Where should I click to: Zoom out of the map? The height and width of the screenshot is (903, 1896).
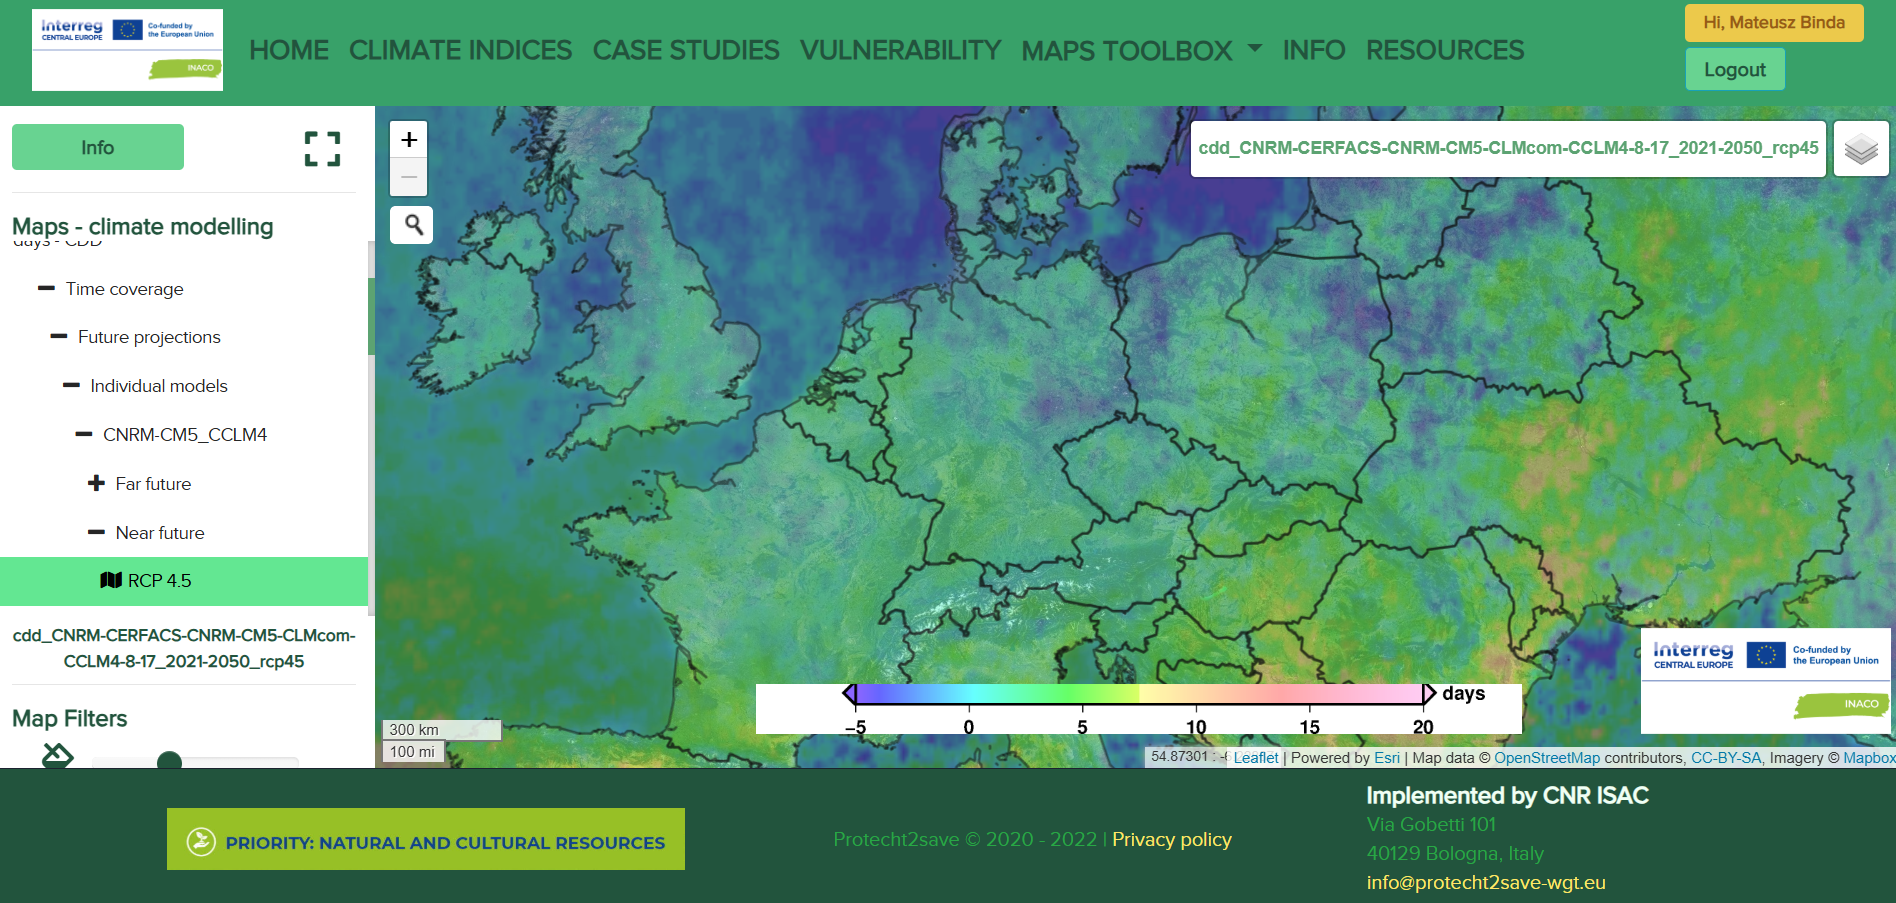408,177
